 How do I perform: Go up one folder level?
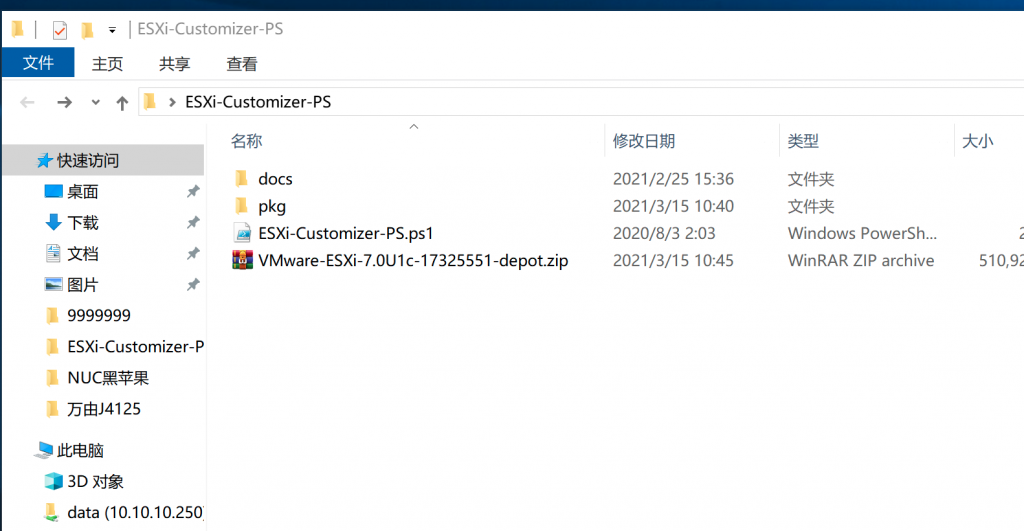pyautogui.click(x=122, y=103)
